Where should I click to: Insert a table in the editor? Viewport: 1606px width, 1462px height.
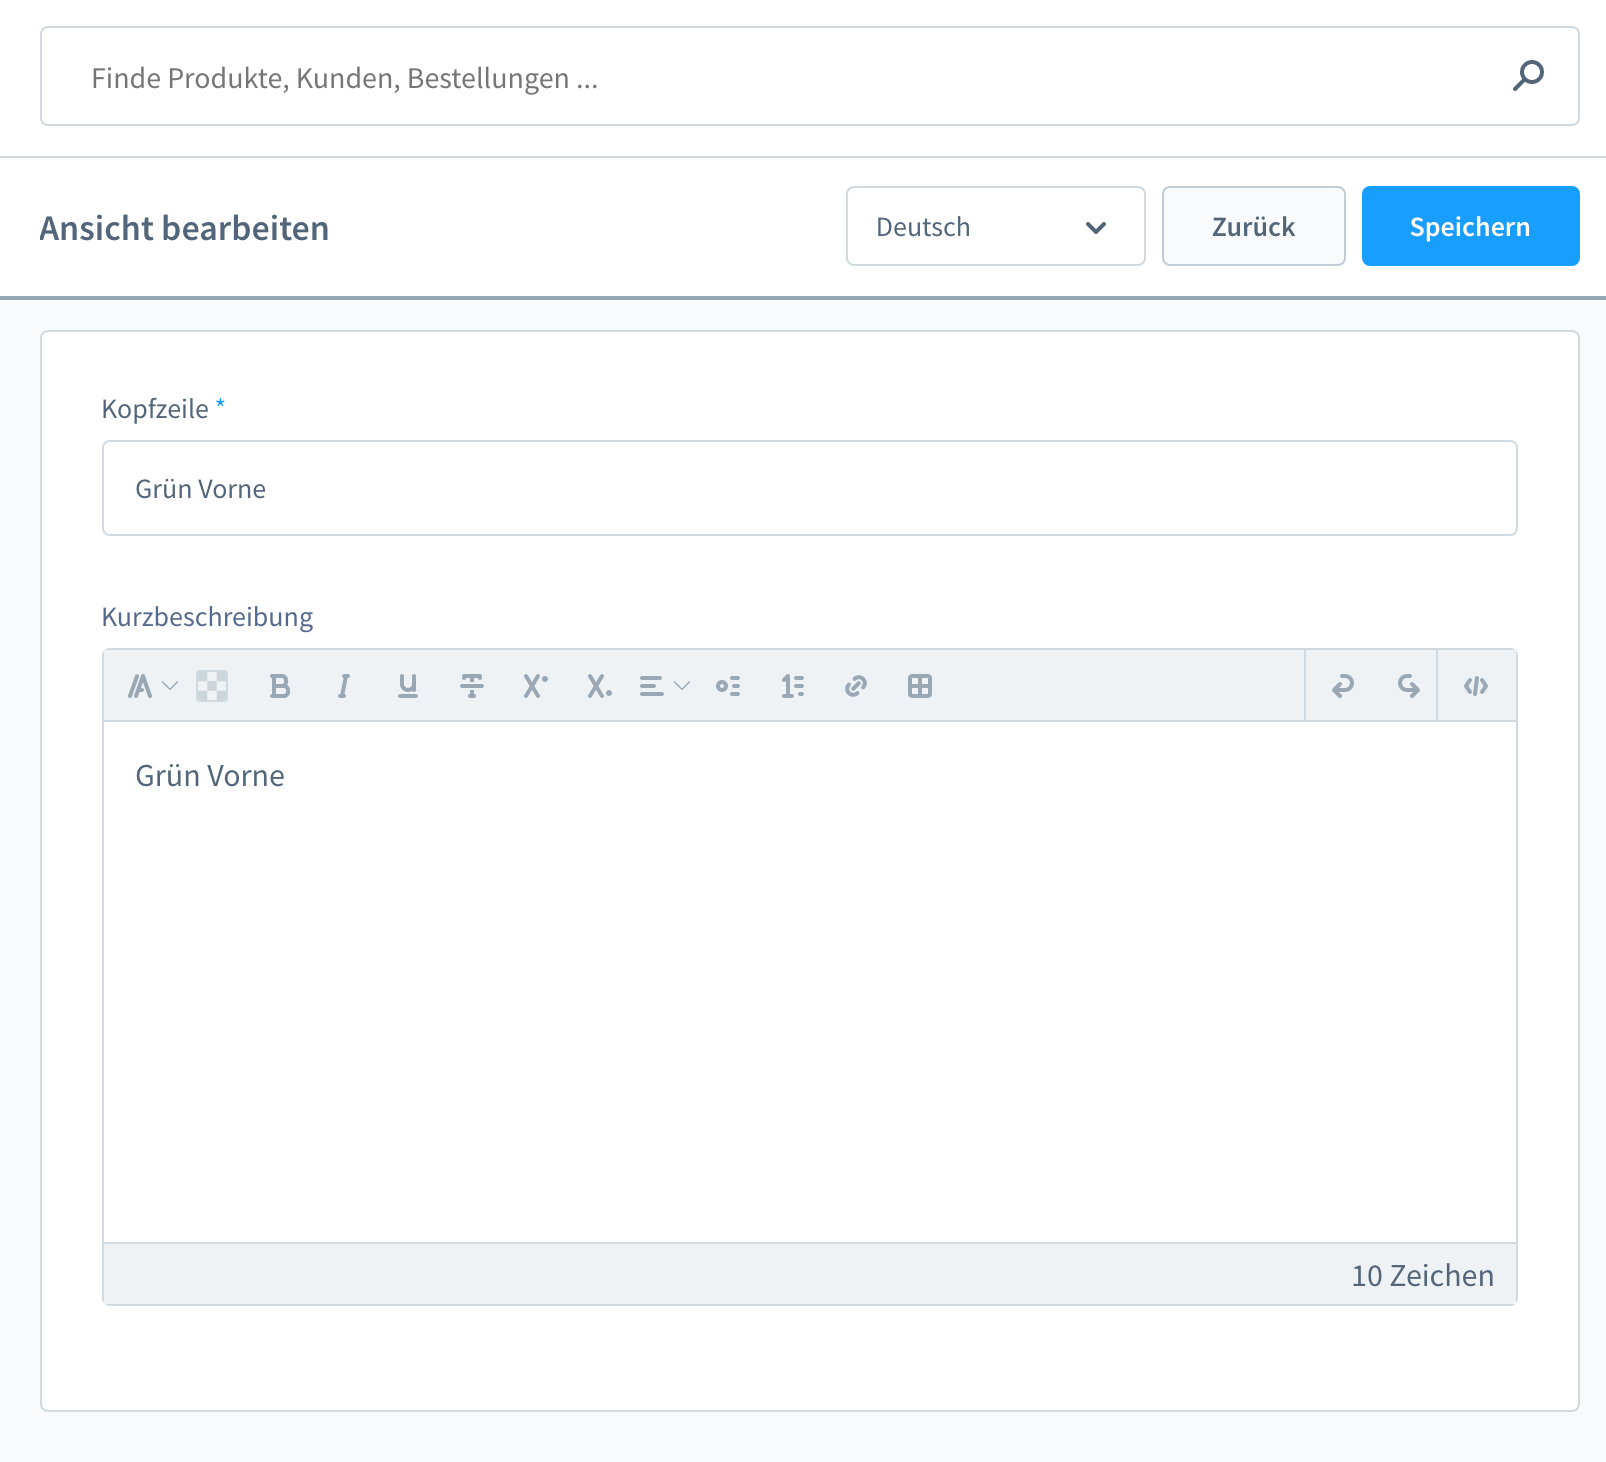tap(920, 686)
